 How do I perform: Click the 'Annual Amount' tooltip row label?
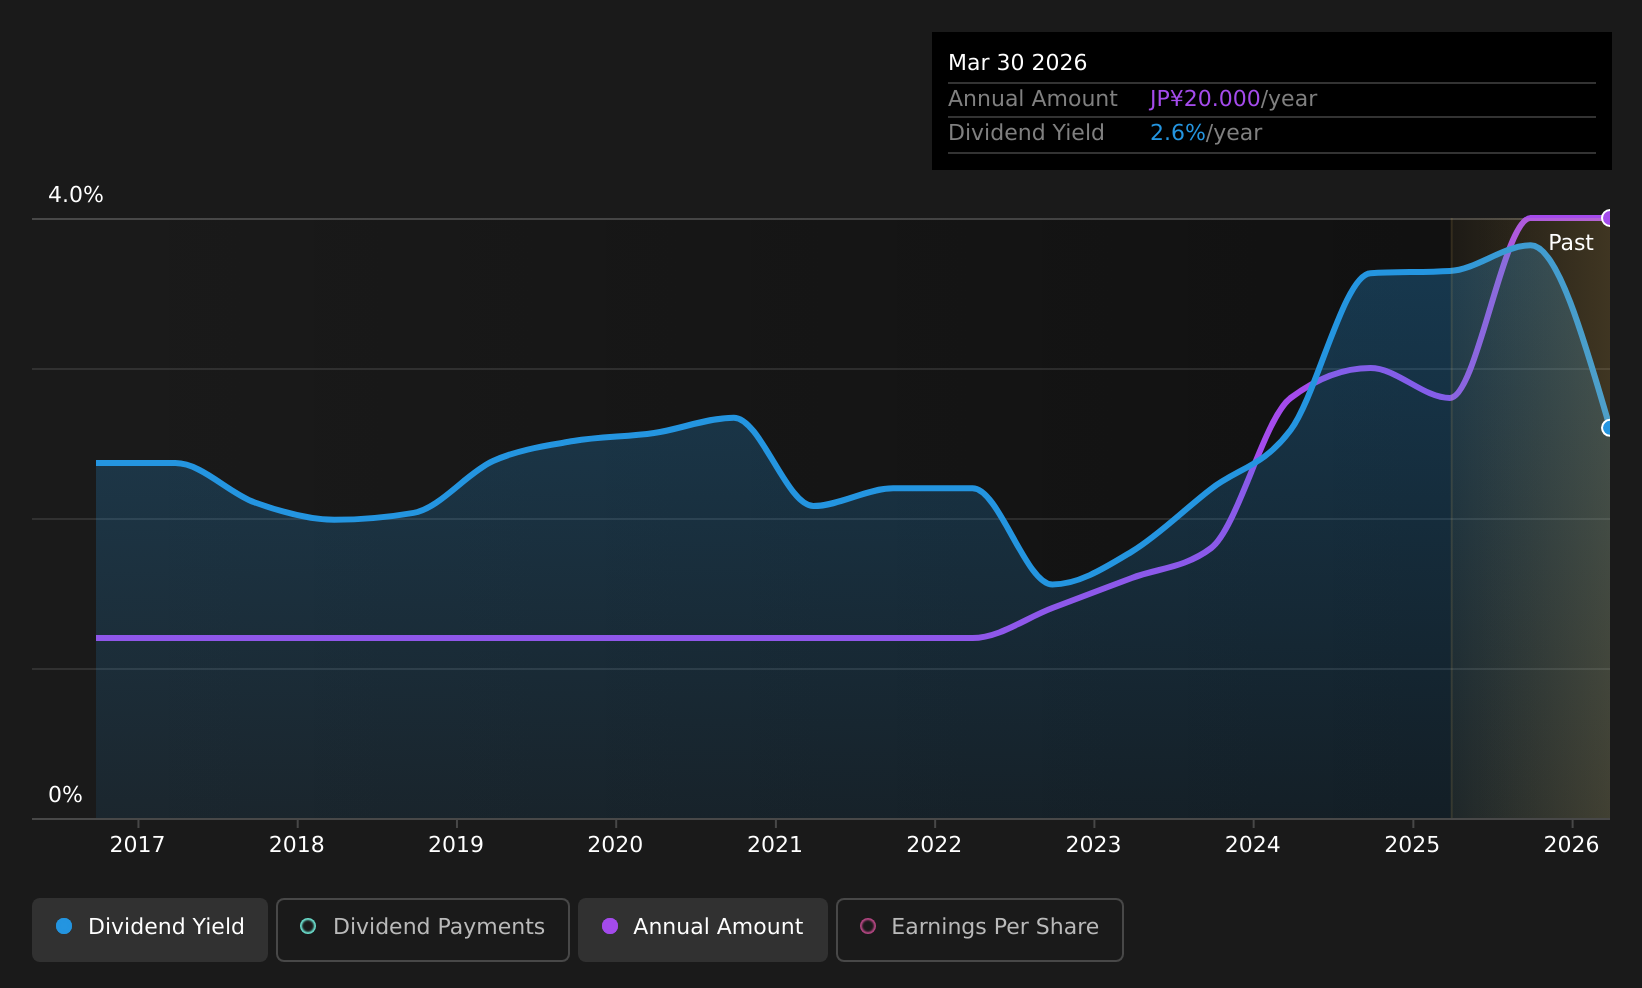coord(1033,99)
